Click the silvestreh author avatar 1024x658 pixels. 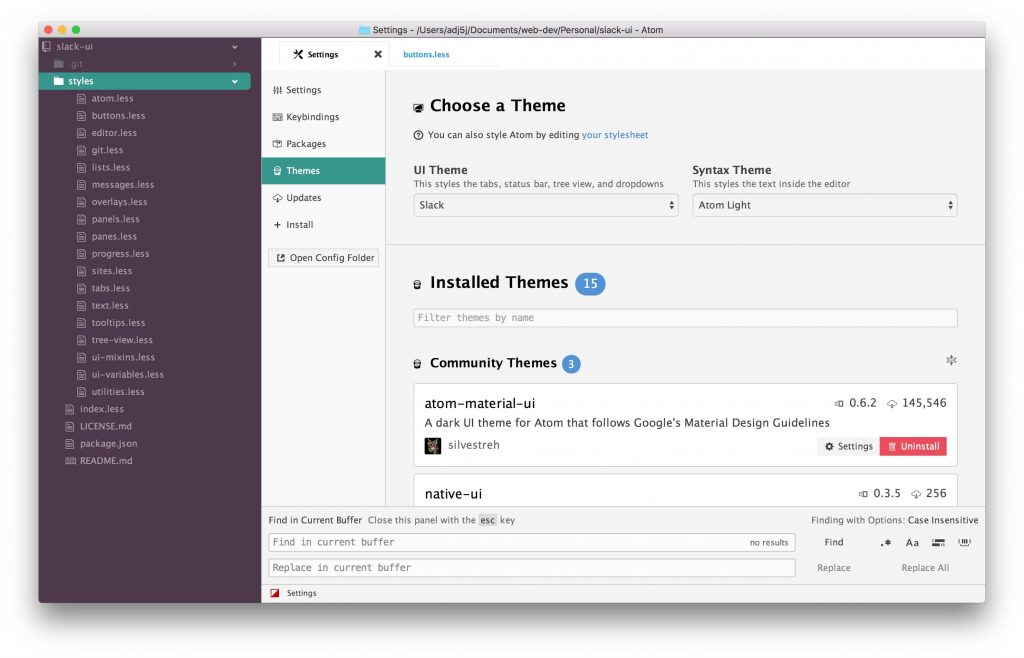(433, 446)
